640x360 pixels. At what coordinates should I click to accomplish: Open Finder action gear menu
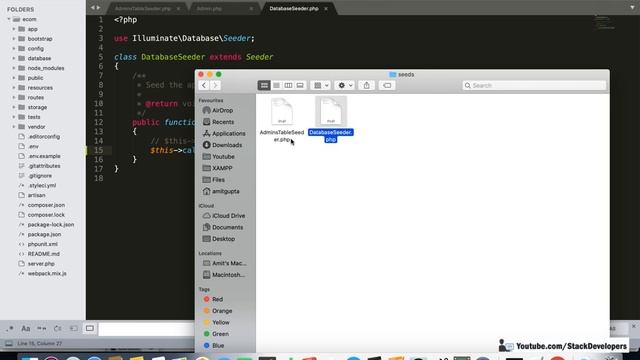coord(345,85)
